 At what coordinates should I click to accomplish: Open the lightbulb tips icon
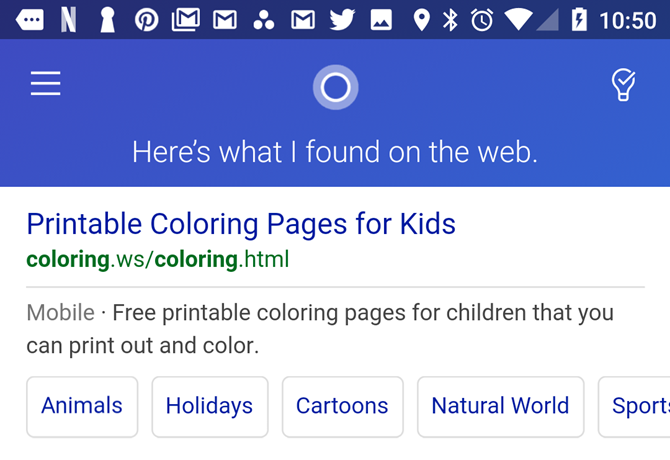[x=623, y=86]
